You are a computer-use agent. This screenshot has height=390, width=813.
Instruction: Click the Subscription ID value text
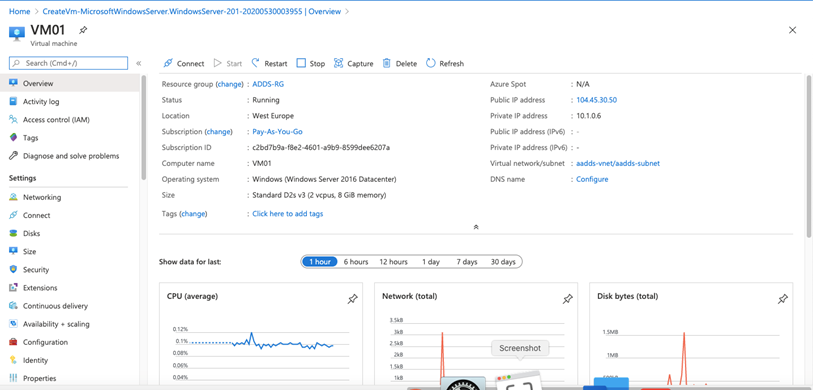tap(321, 148)
